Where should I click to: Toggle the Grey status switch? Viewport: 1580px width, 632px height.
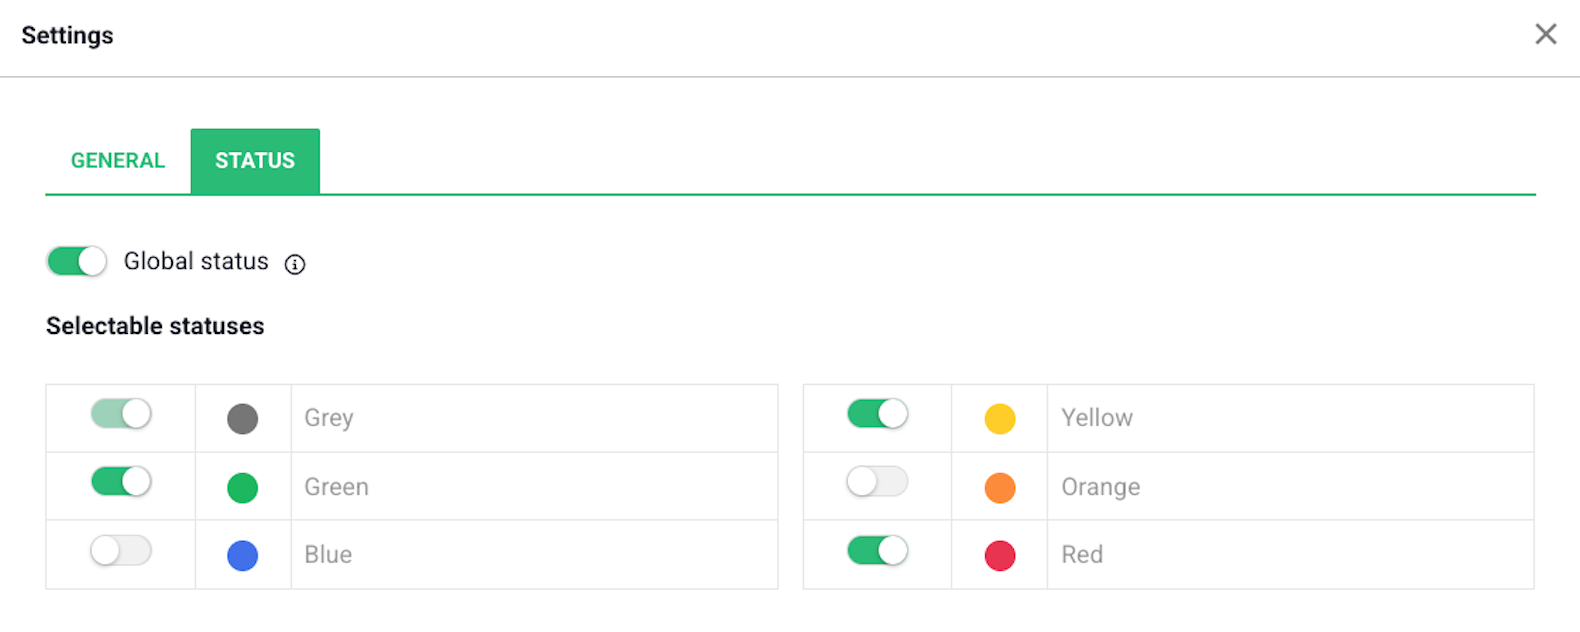tap(121, 413)
